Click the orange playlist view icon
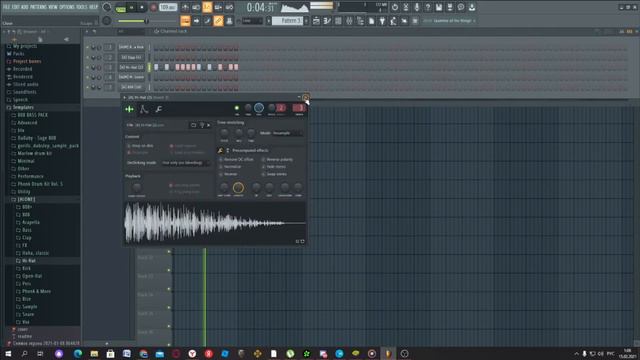Viewport: 640px width, 360px height. point(185,21)
